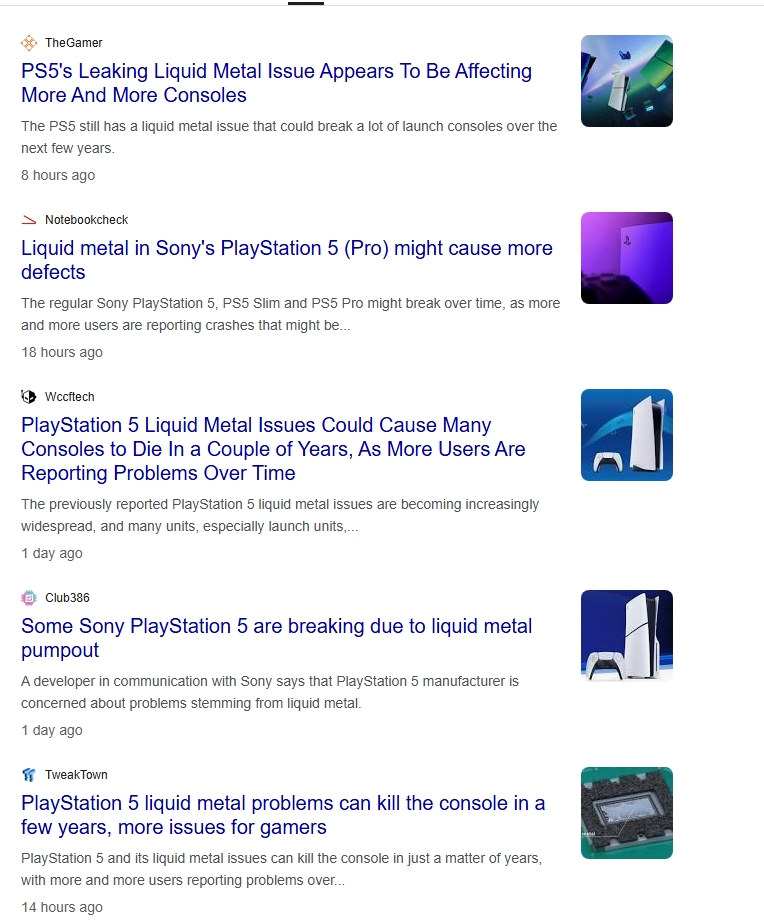The height and width of the screenshot is (924, 764).
Task: Open PlayStation 5 liquid metal problems can kill article
Action: [x=283, y=815]
